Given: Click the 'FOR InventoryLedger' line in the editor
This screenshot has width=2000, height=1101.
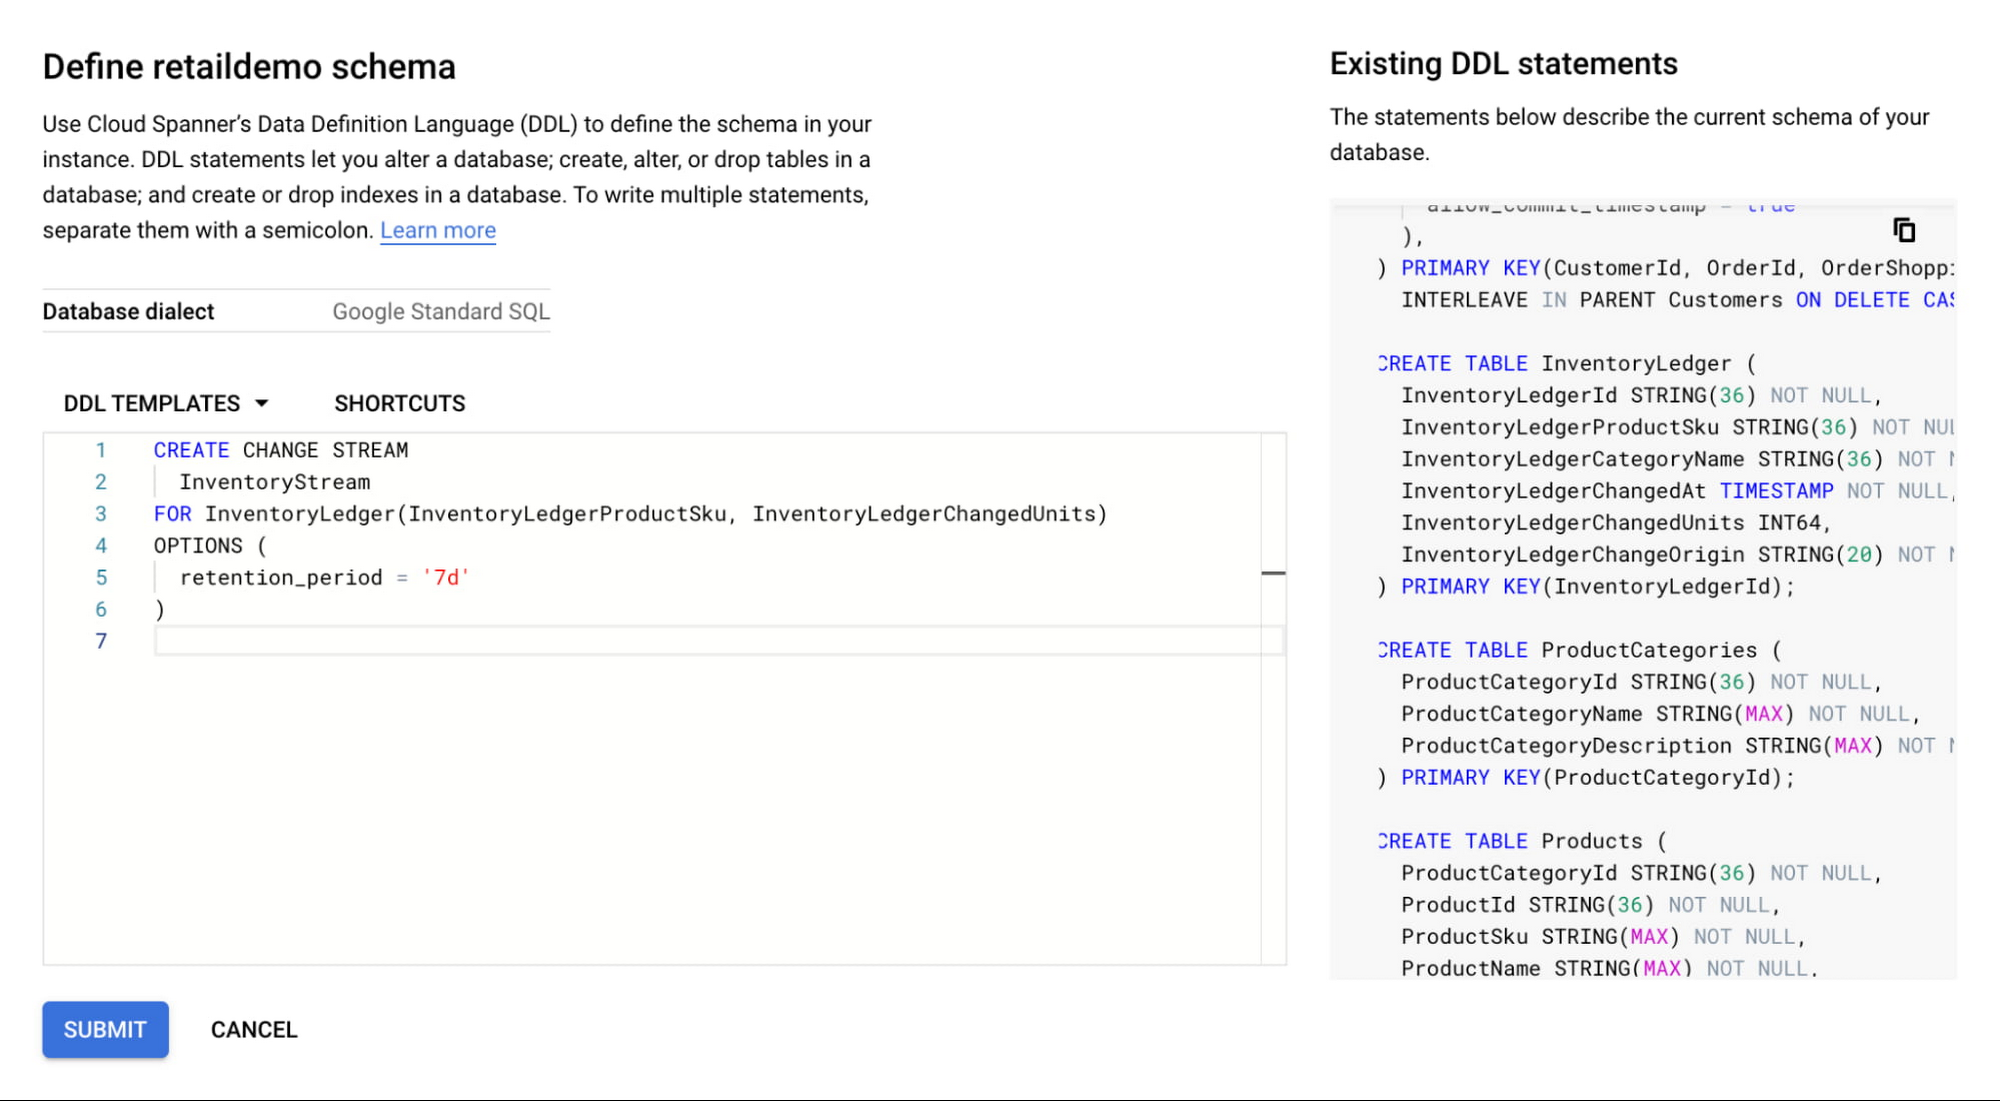Looking at the screenshot, I should tap(630, 514).
